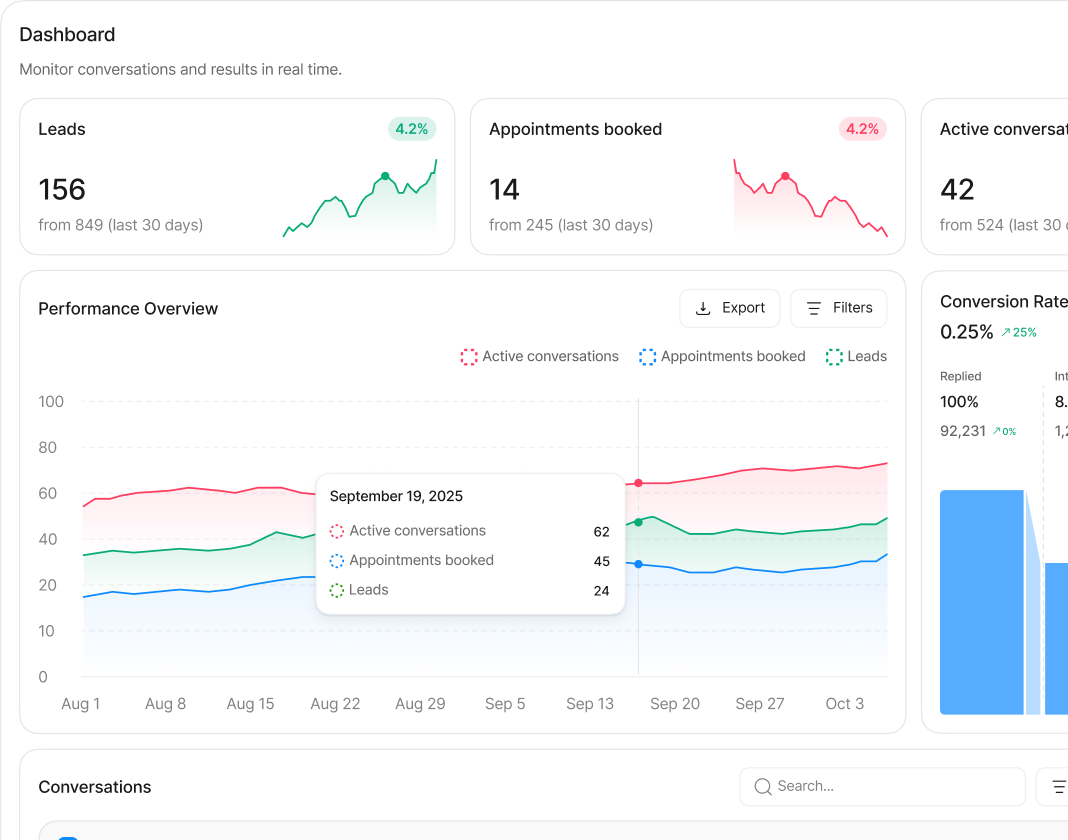Click the Performance Overview heading
The width and height of the screenshot is (1068, 840).
(x=128, y=309)
